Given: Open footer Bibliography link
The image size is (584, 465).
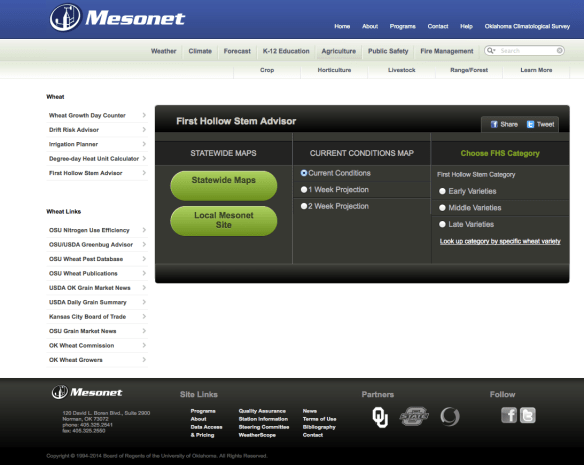Looking at the screenshot, I should pyautogui.click(x=319, y=427).
